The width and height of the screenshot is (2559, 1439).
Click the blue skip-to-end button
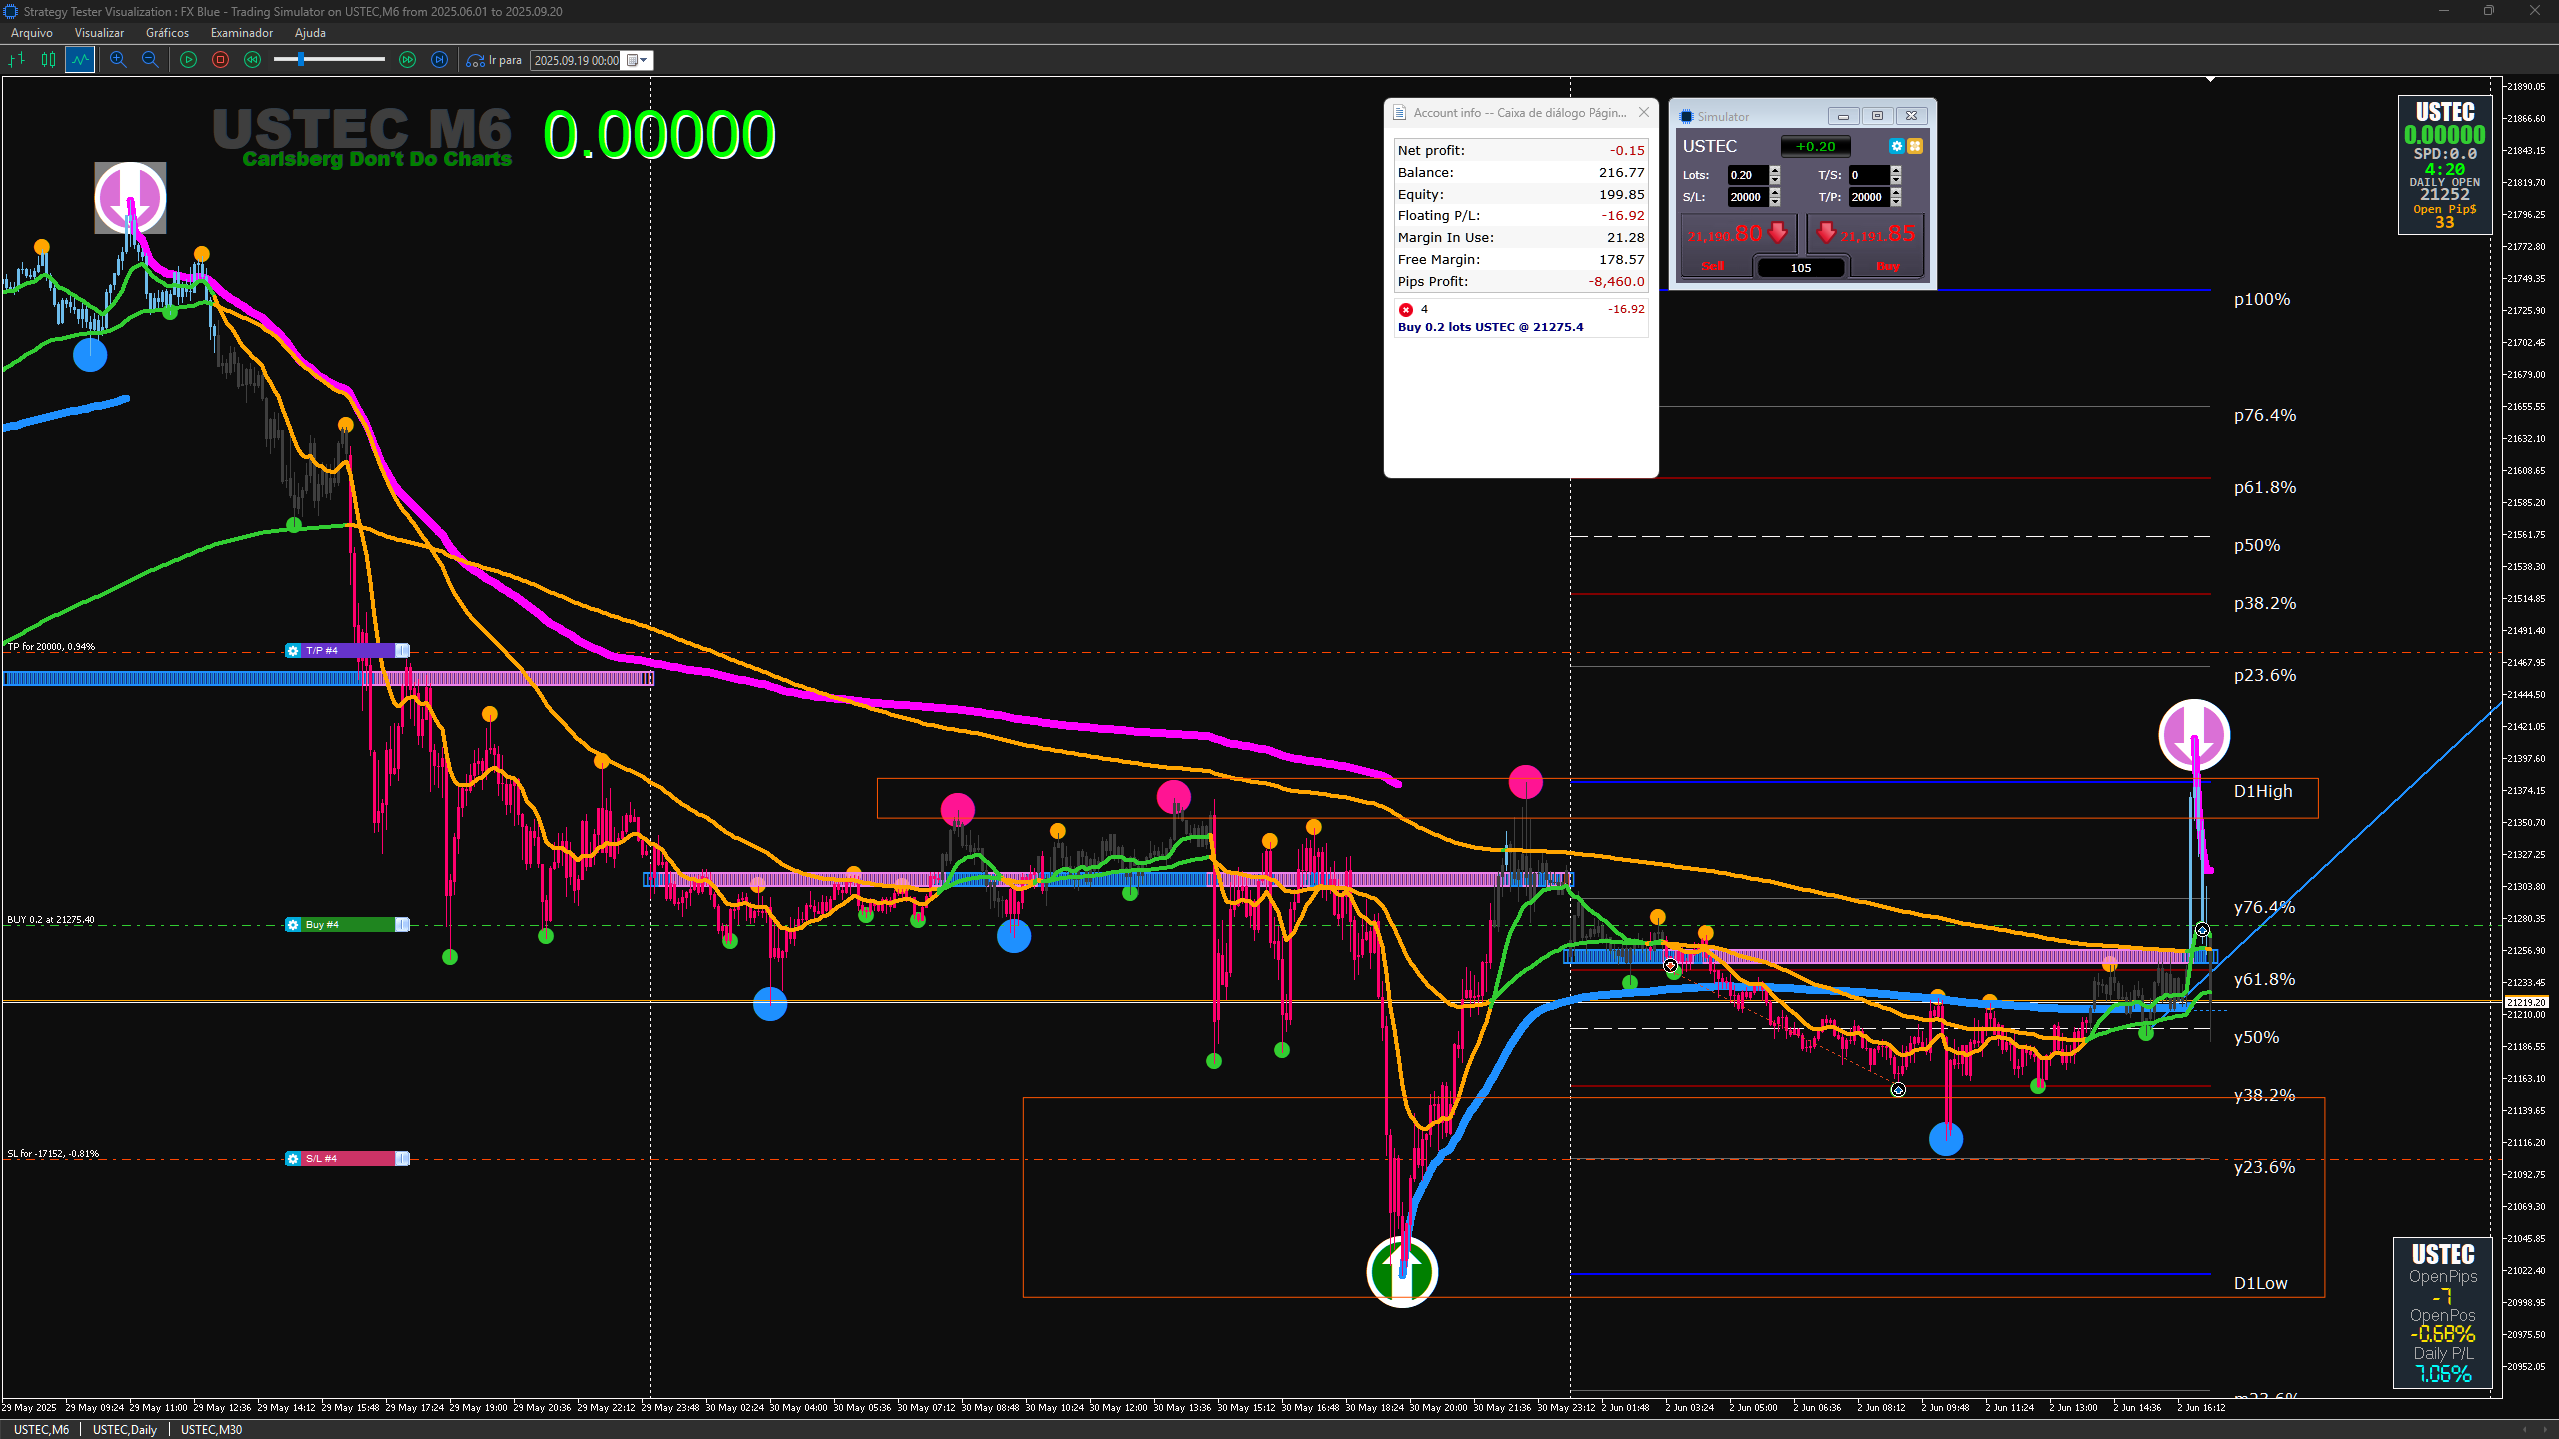[439, 60]
